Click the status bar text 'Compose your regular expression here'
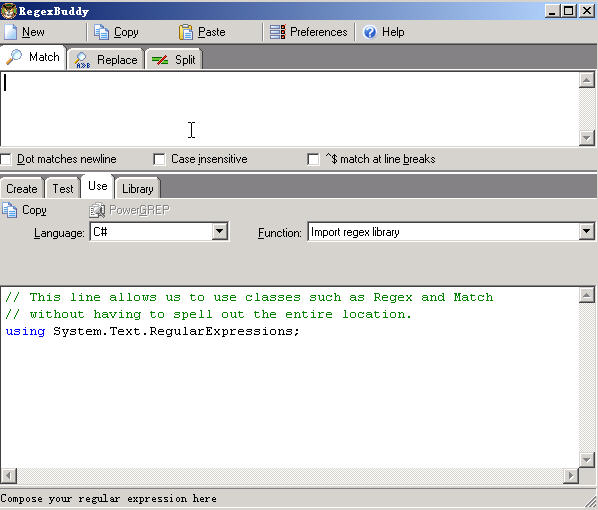This screenshot has width=598, height=510. pyautogui.click(x=108, y=499)
